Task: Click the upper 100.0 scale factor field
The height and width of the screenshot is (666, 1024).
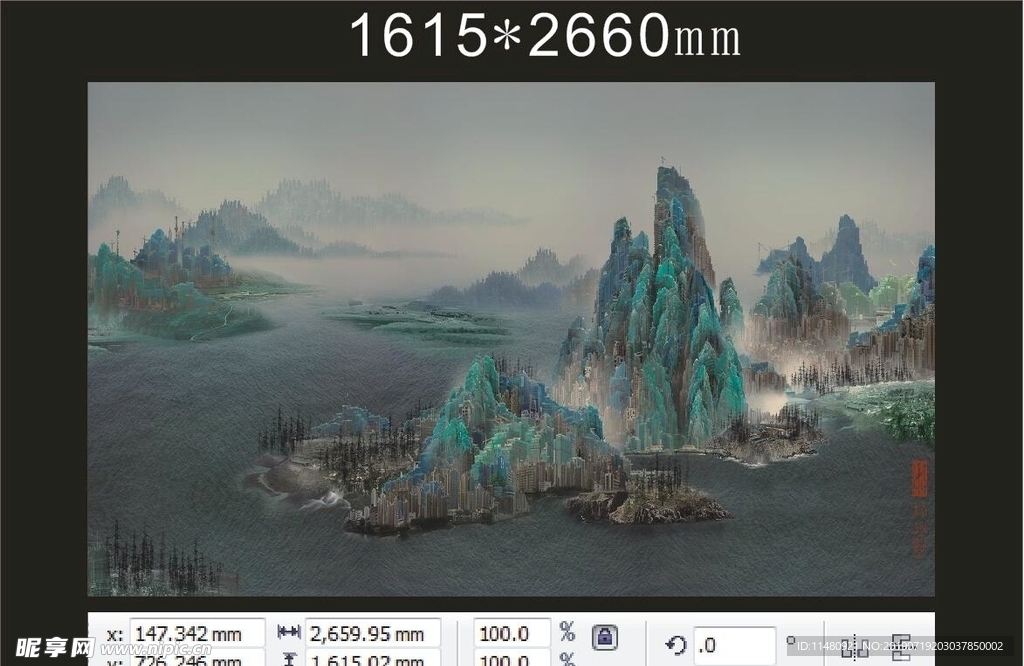Action: tap(511, 633)
